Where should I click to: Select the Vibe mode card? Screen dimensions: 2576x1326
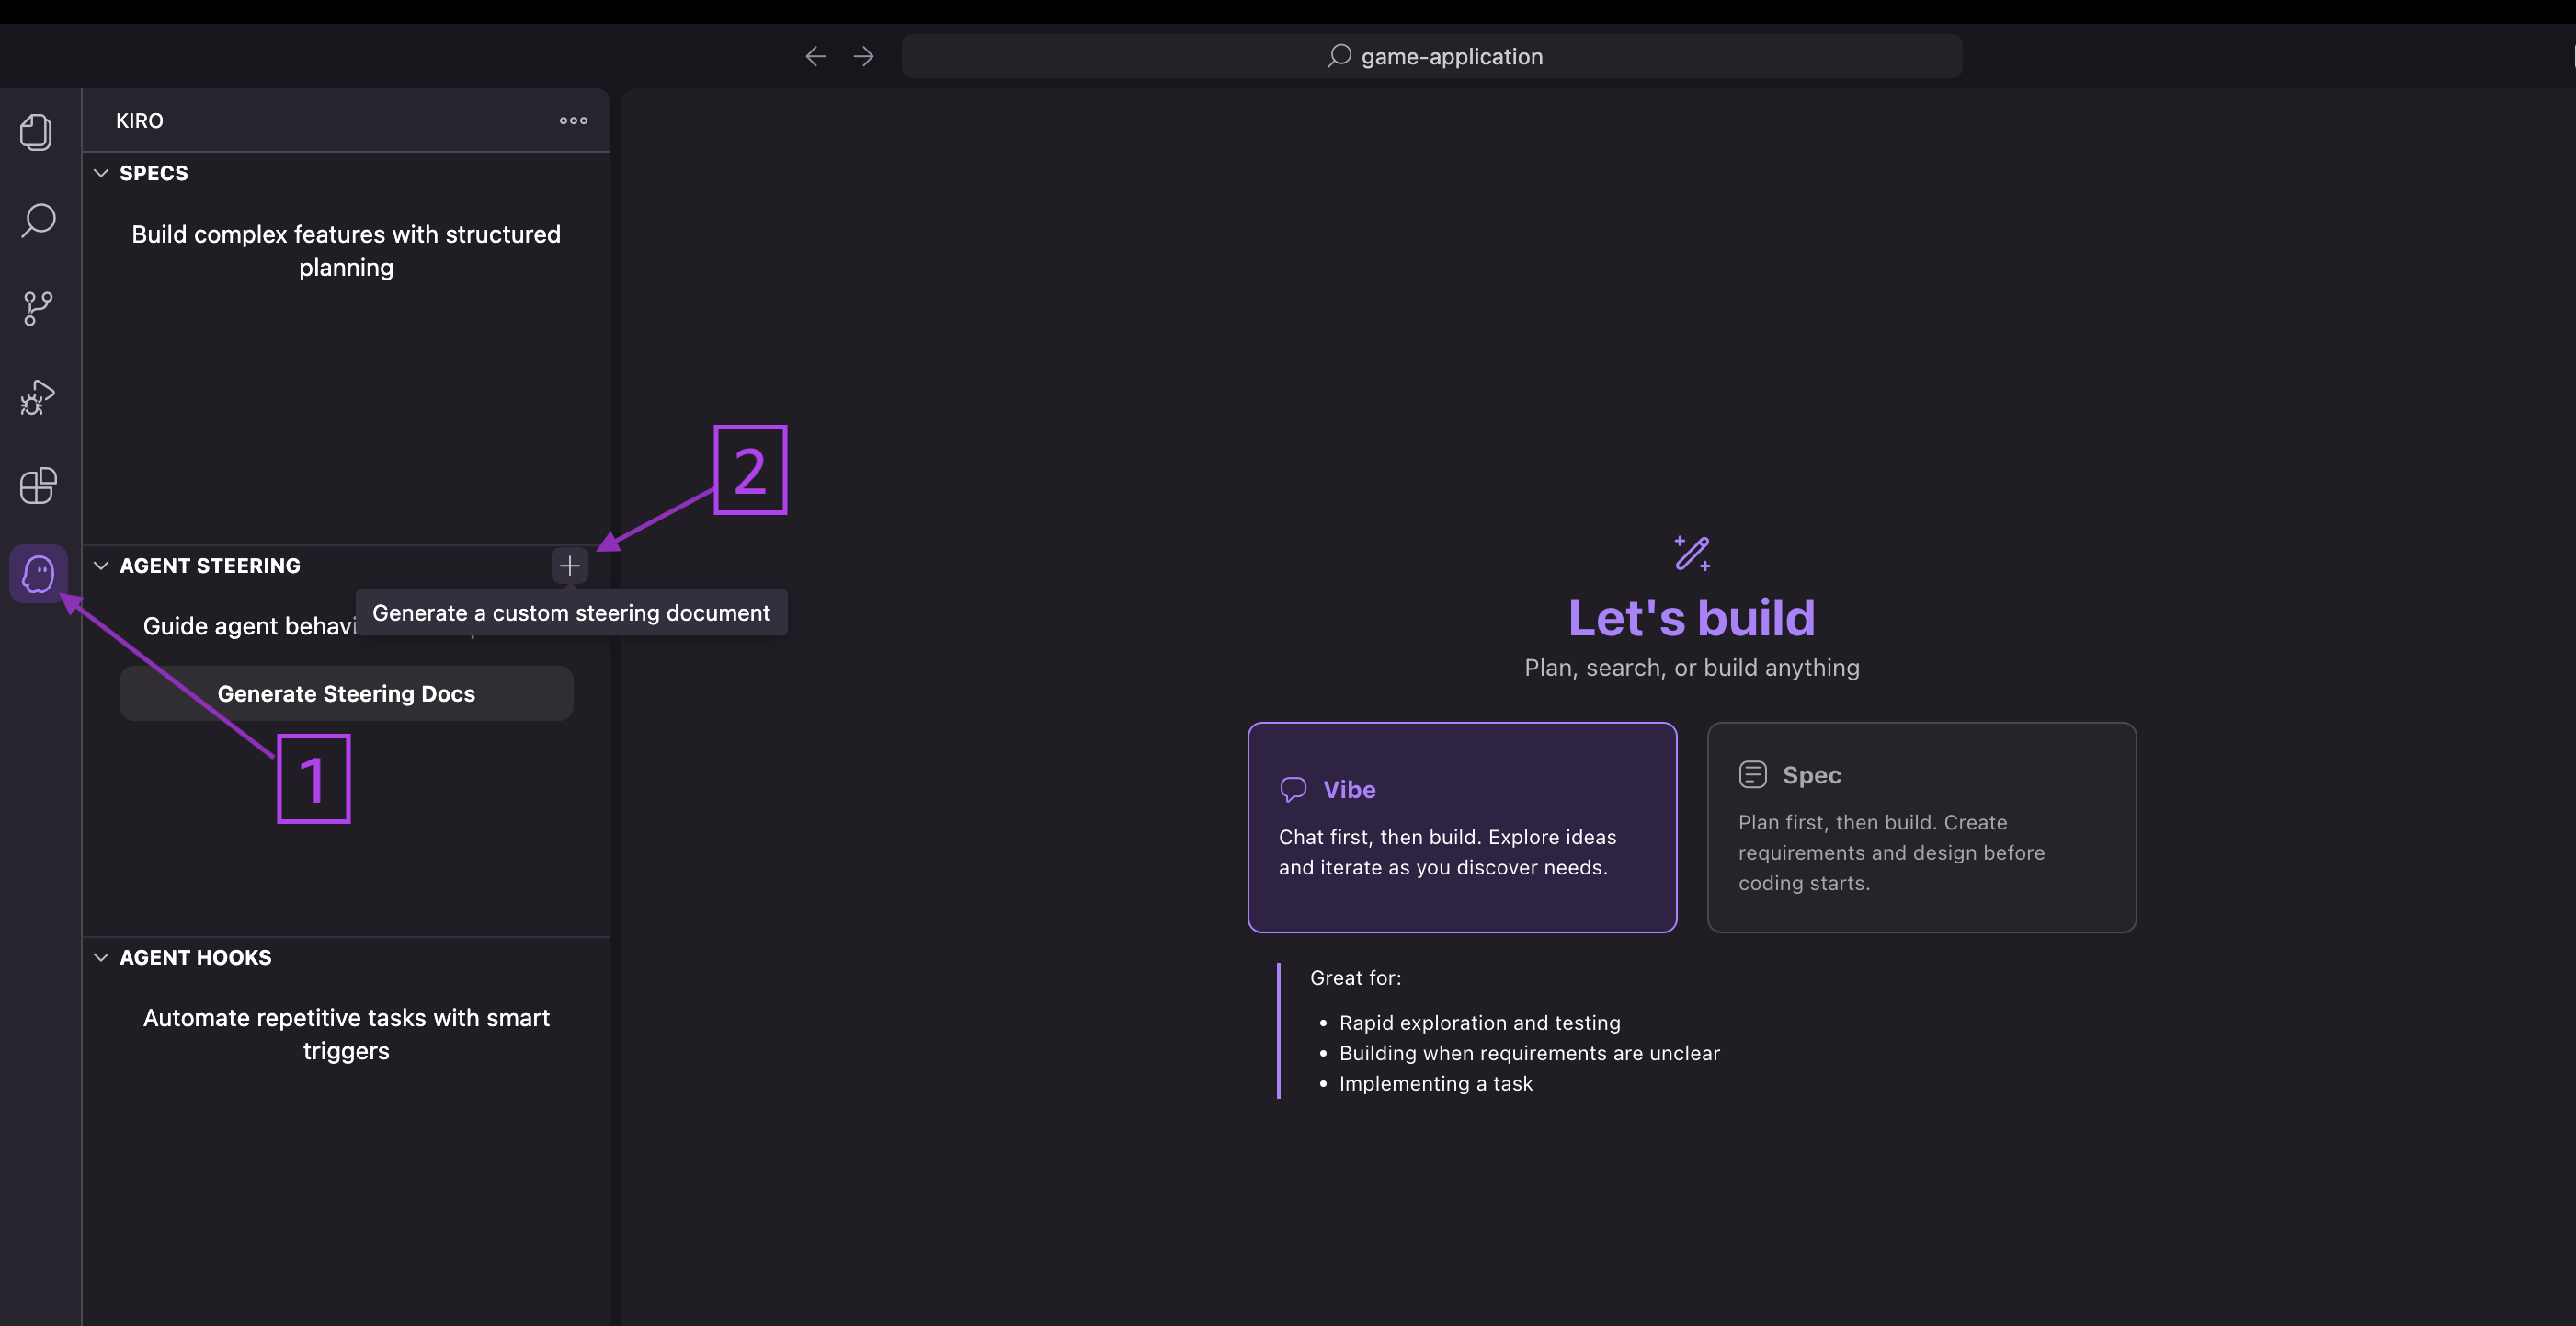pyautogui.click(x=1461, y=827)
